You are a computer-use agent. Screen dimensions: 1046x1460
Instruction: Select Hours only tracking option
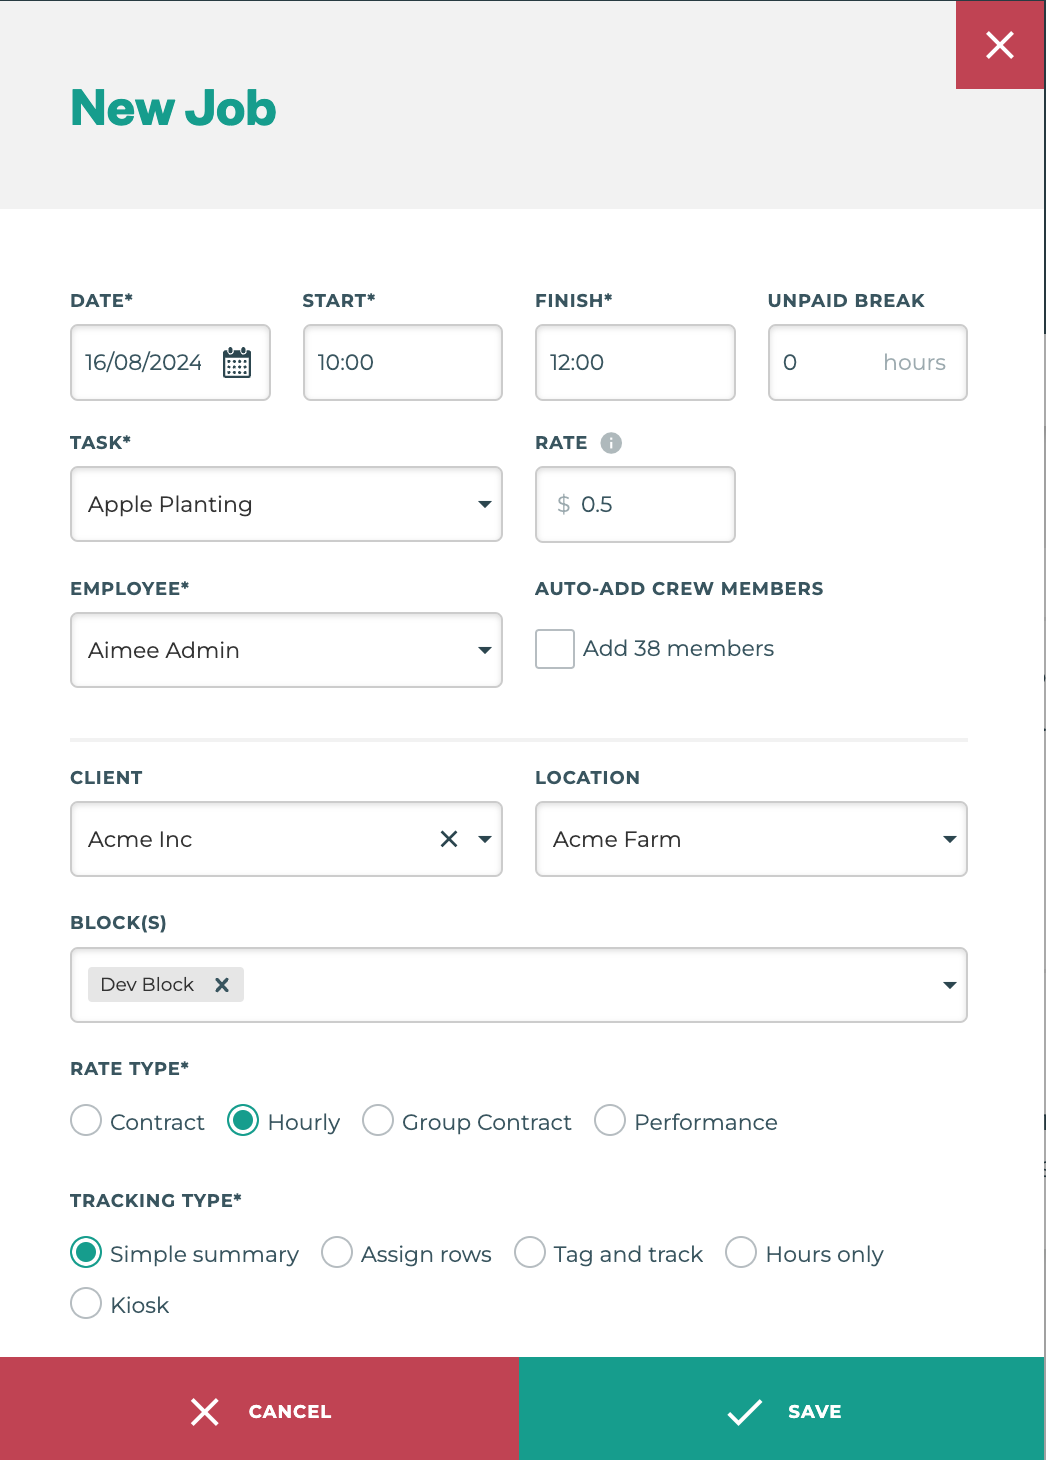pos(741,1253)
